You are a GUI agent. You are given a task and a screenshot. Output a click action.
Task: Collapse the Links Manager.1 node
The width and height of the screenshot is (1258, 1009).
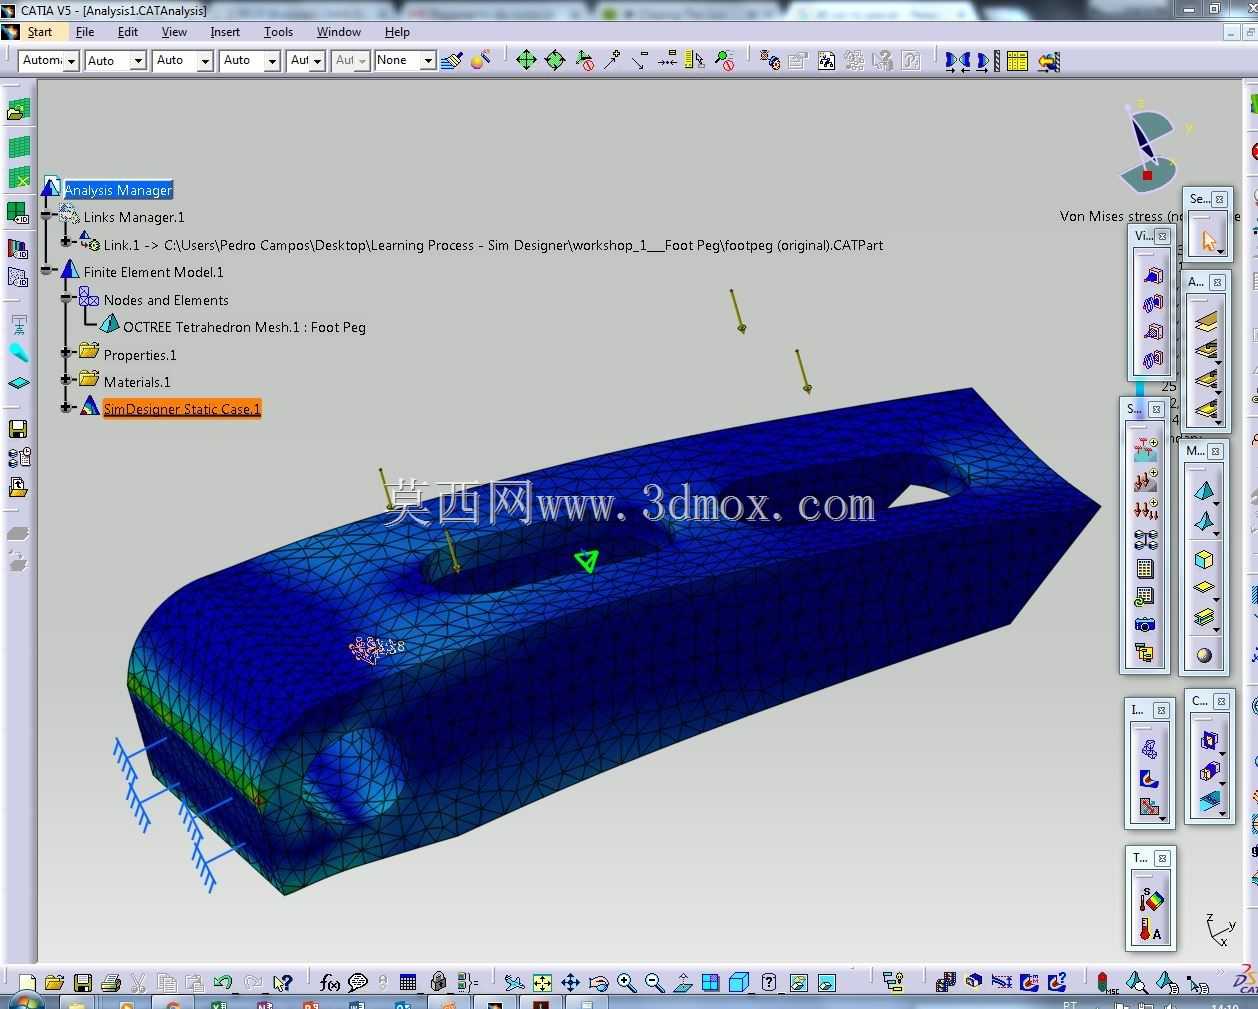coord(47,215)
